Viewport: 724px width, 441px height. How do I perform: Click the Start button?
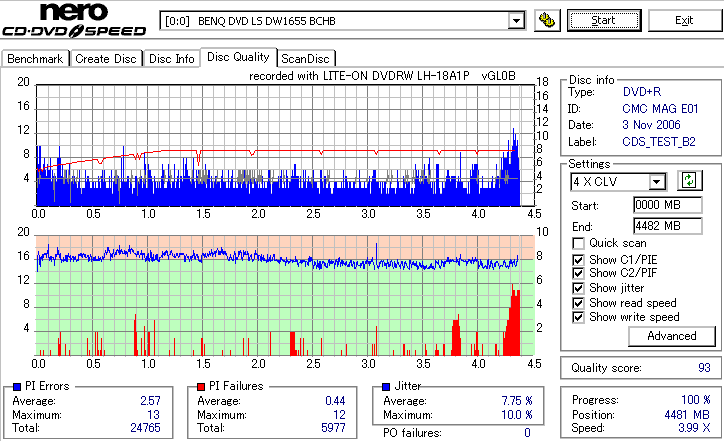pyautogui.click(x=604, y=21)
